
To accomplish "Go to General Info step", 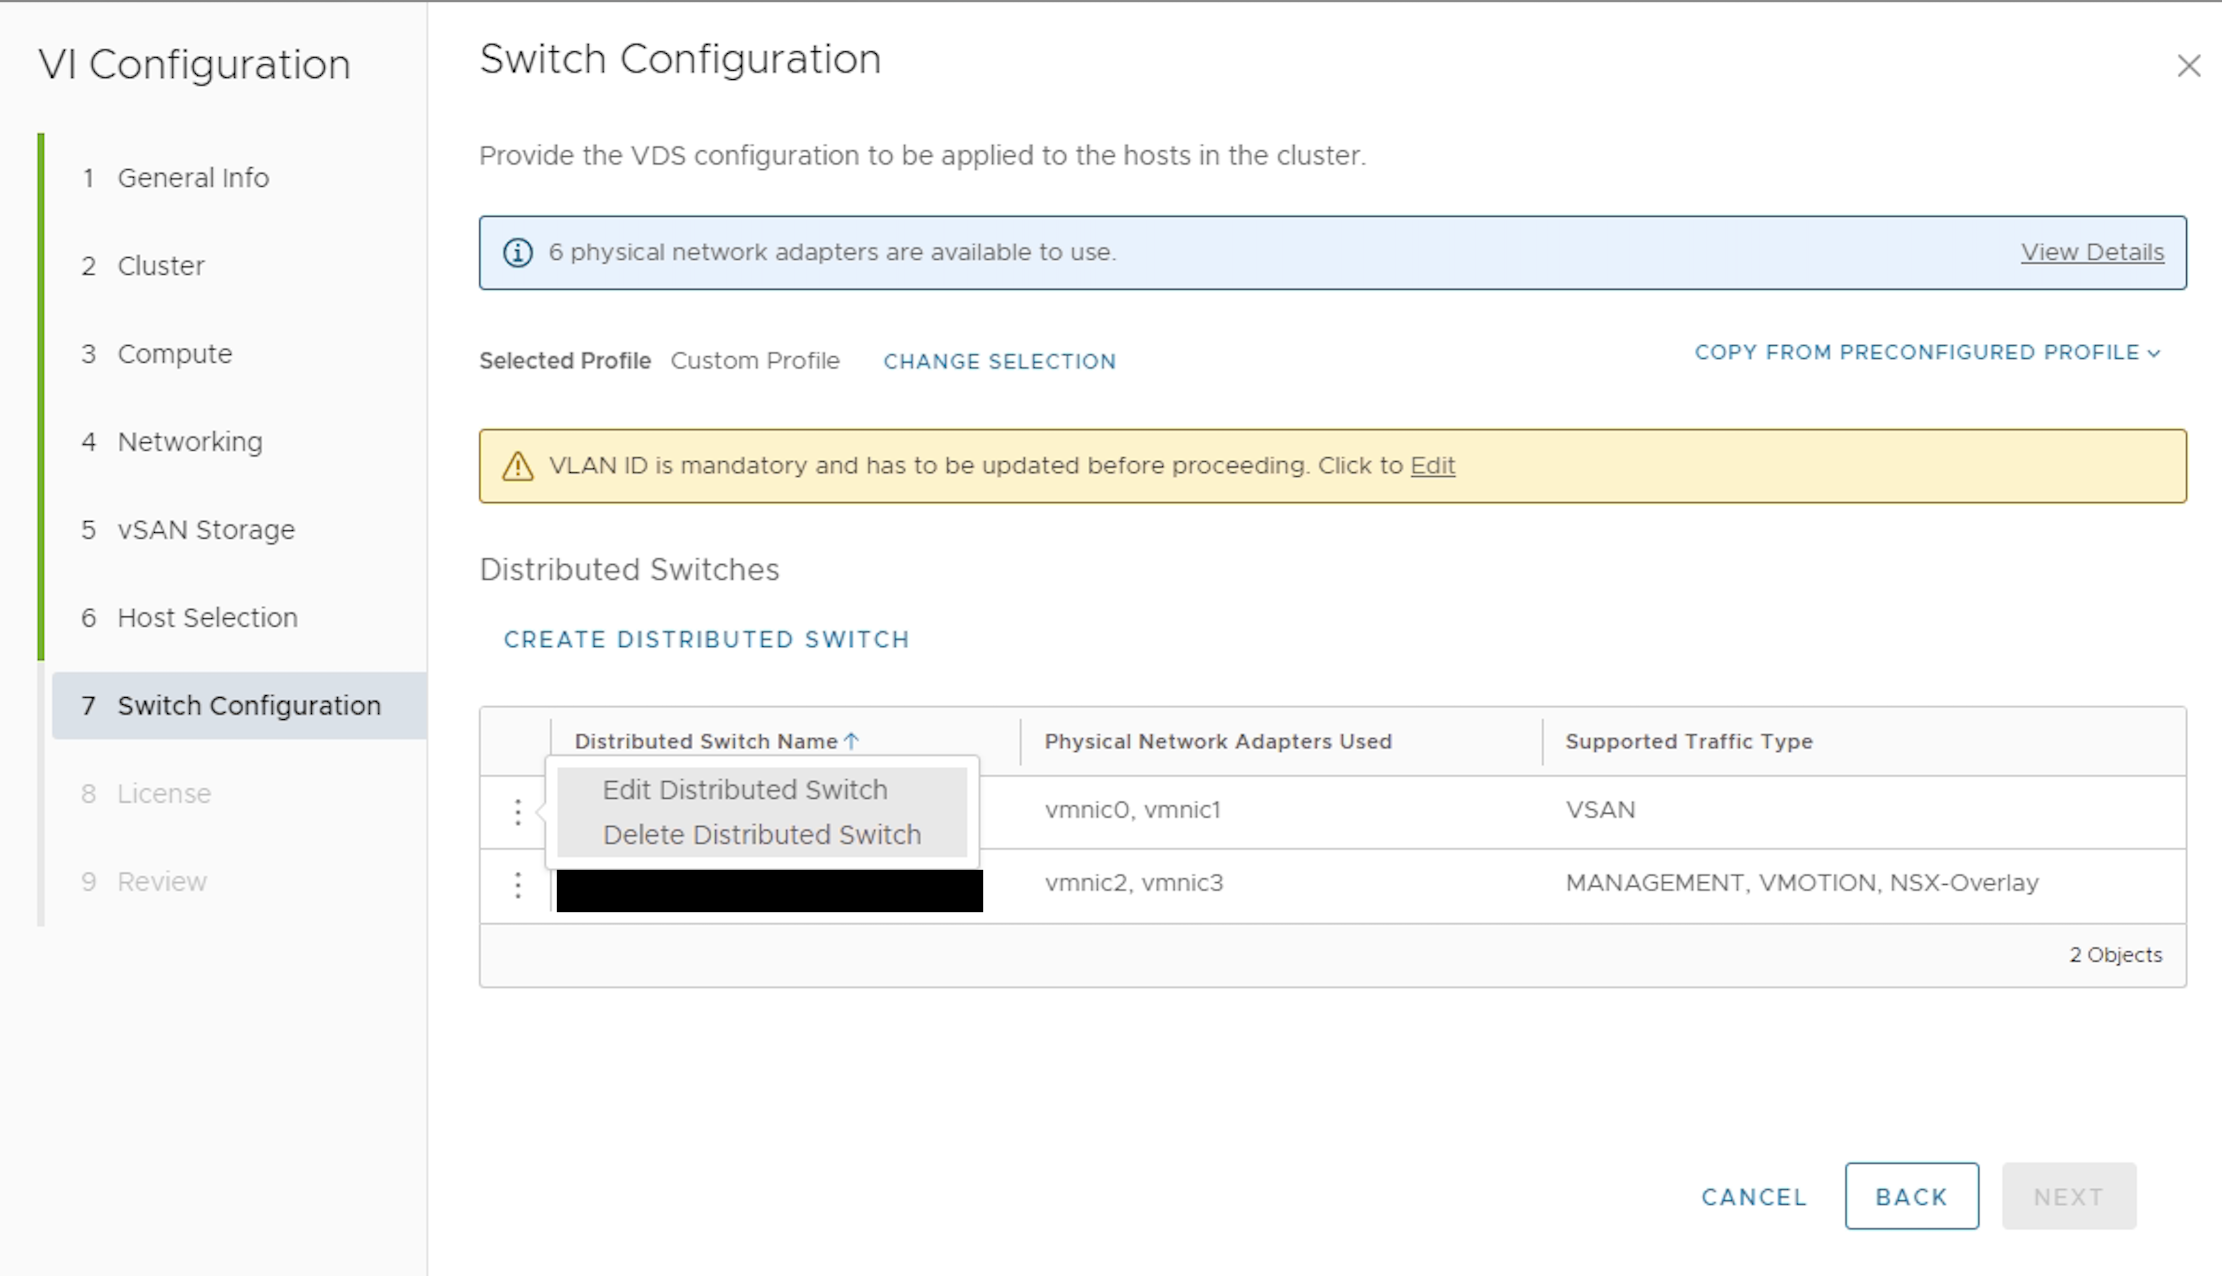I will tap(193, 178).
